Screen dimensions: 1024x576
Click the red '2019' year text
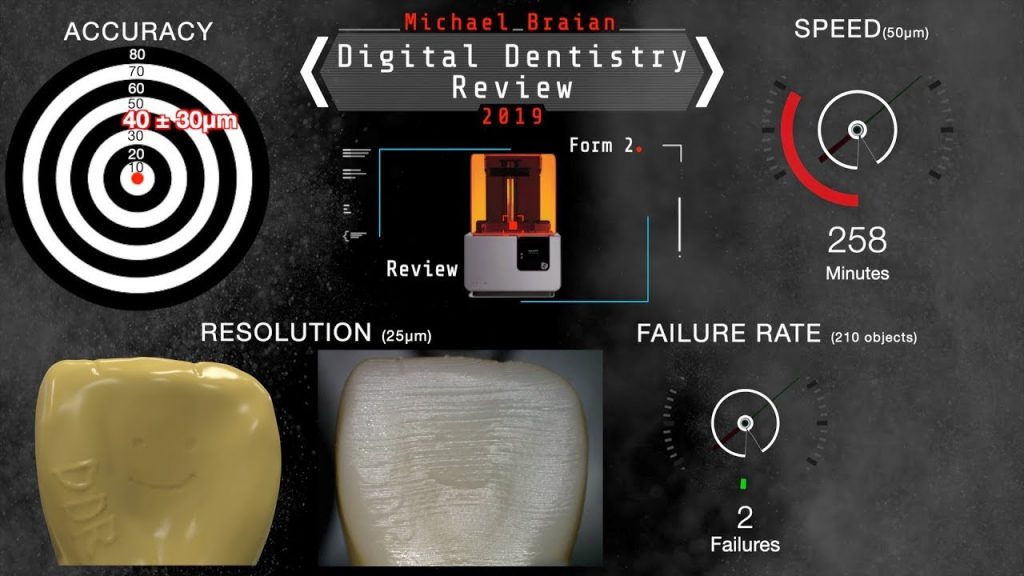point(513,116)
